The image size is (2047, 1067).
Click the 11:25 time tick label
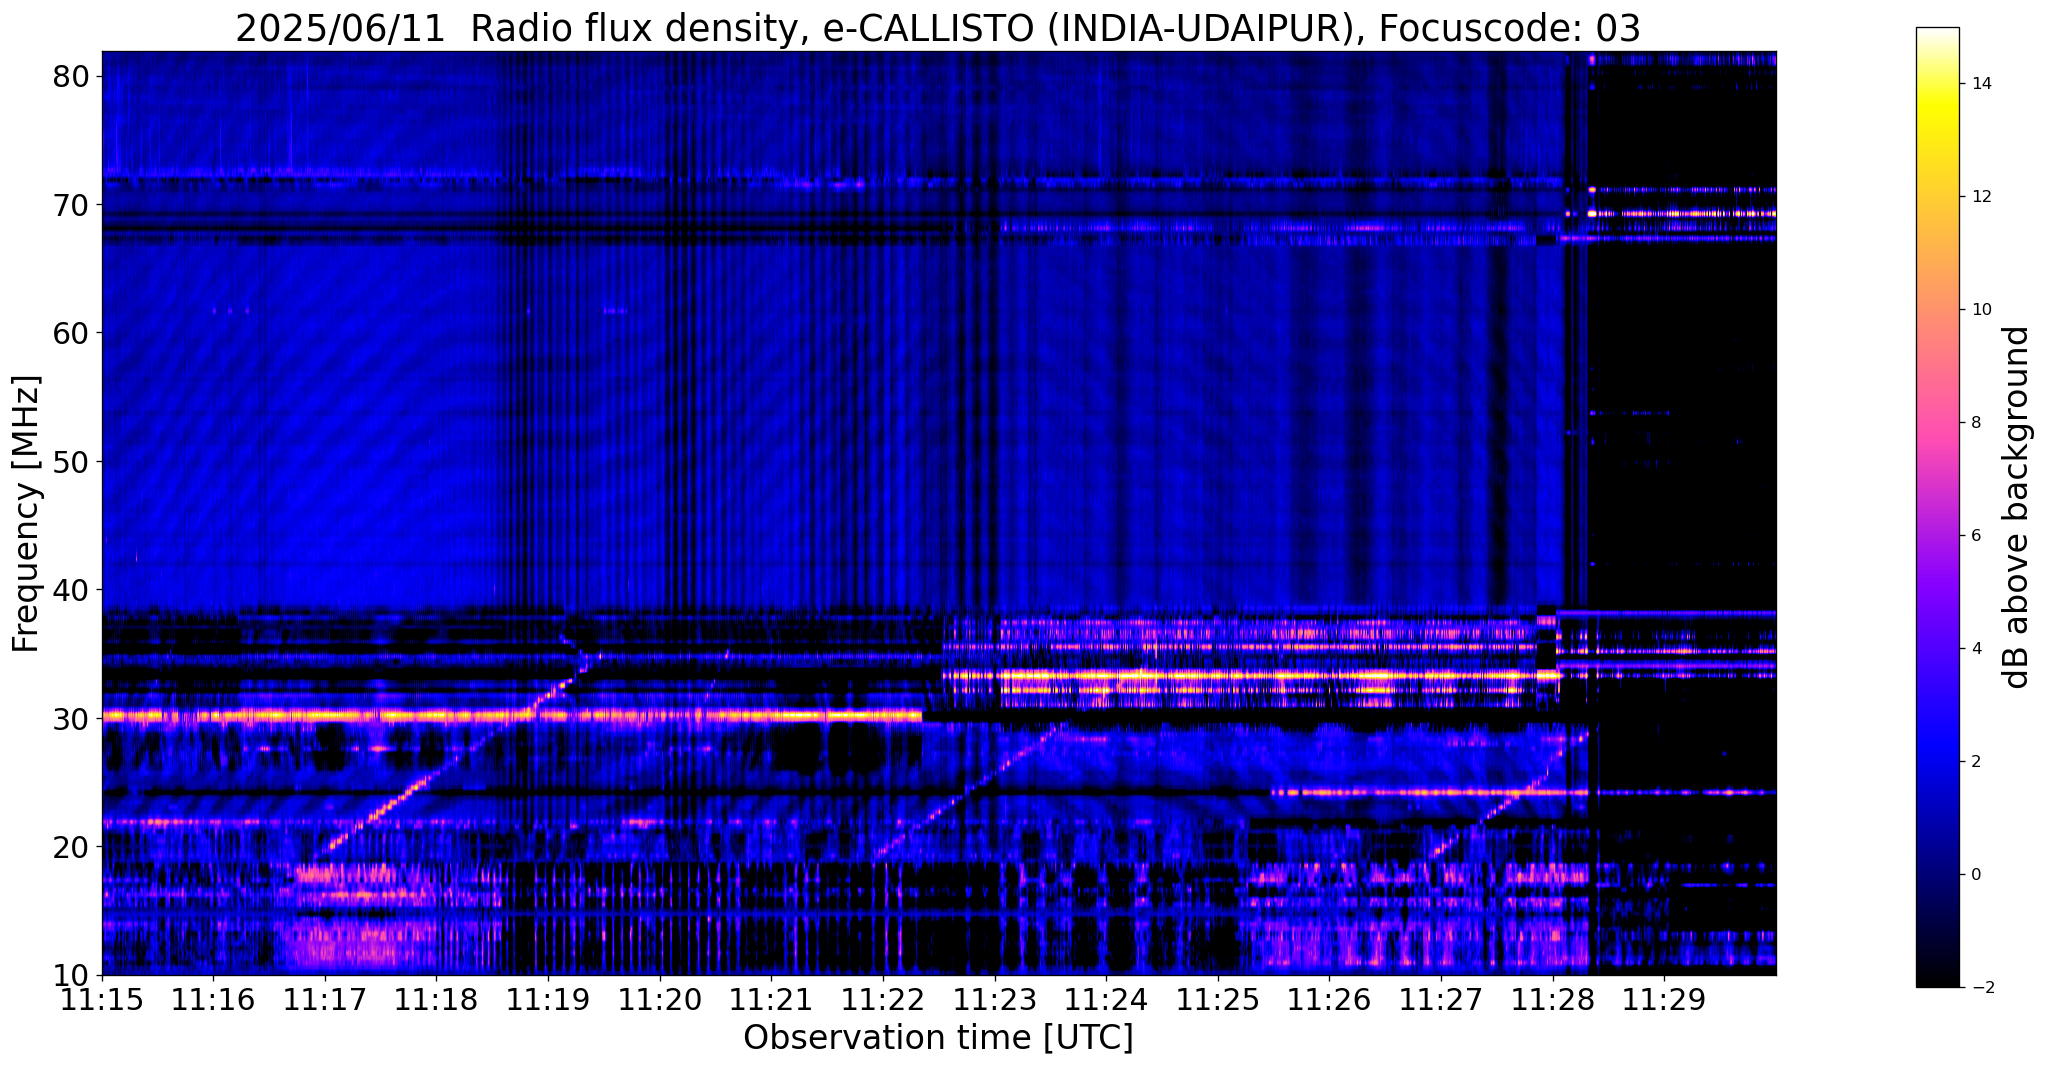point(1218,999)
